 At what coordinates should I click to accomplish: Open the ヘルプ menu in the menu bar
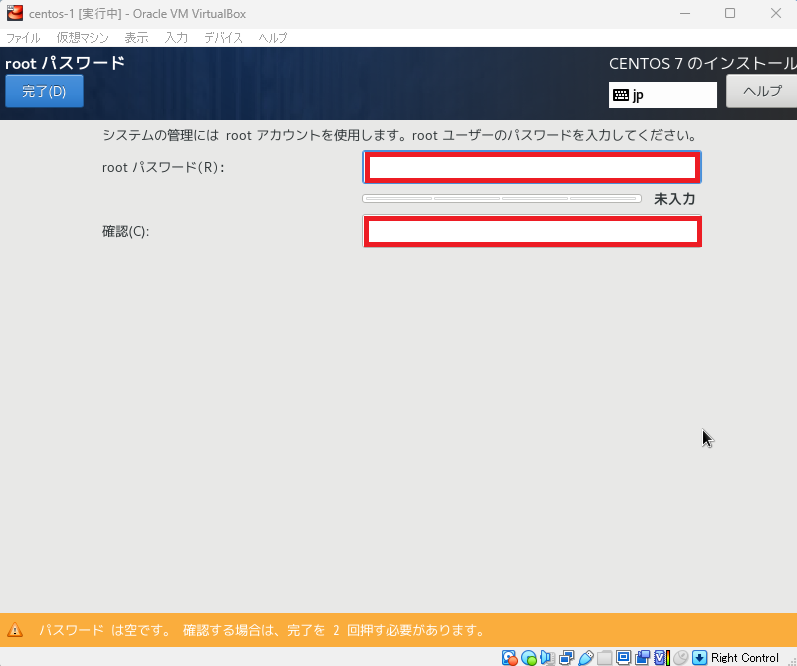pos(273,38)
